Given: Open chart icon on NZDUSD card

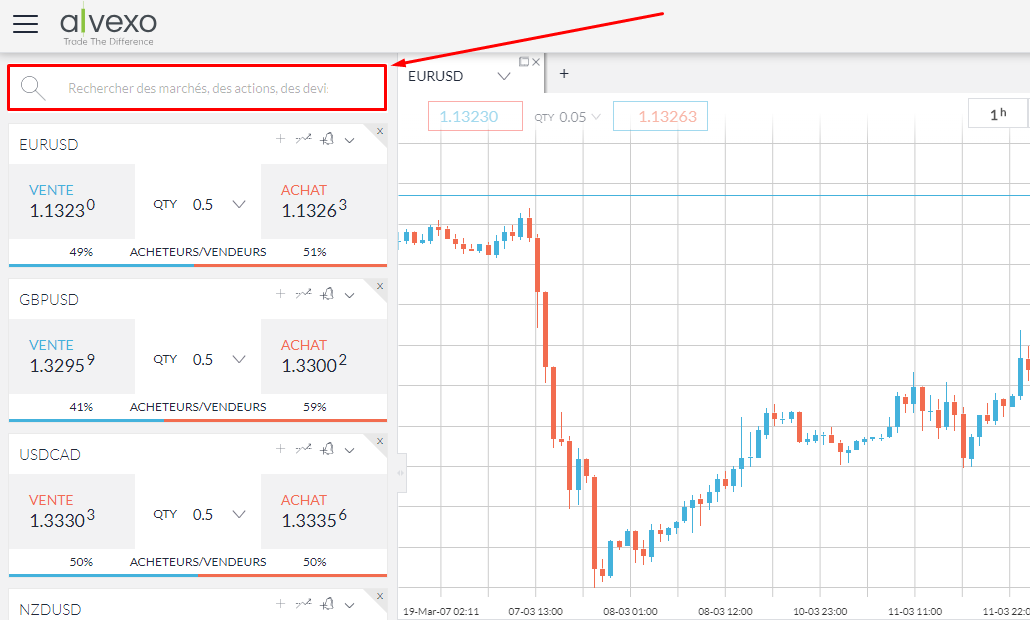Looking at the screenshot, I should [303, 604].
